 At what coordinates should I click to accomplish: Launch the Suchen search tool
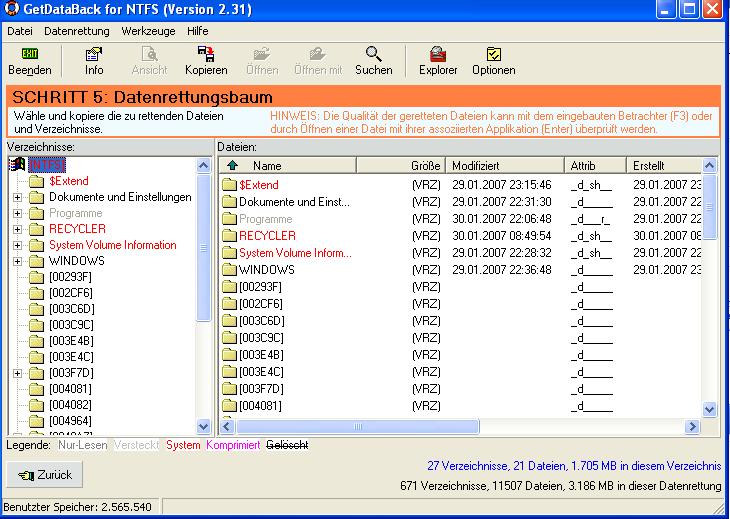click(373, 54)
